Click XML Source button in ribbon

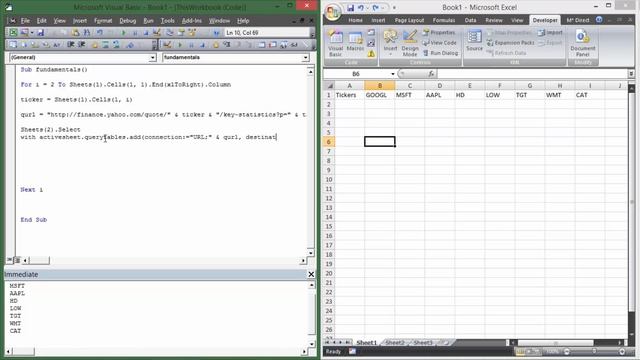click(x=474, y=41)
